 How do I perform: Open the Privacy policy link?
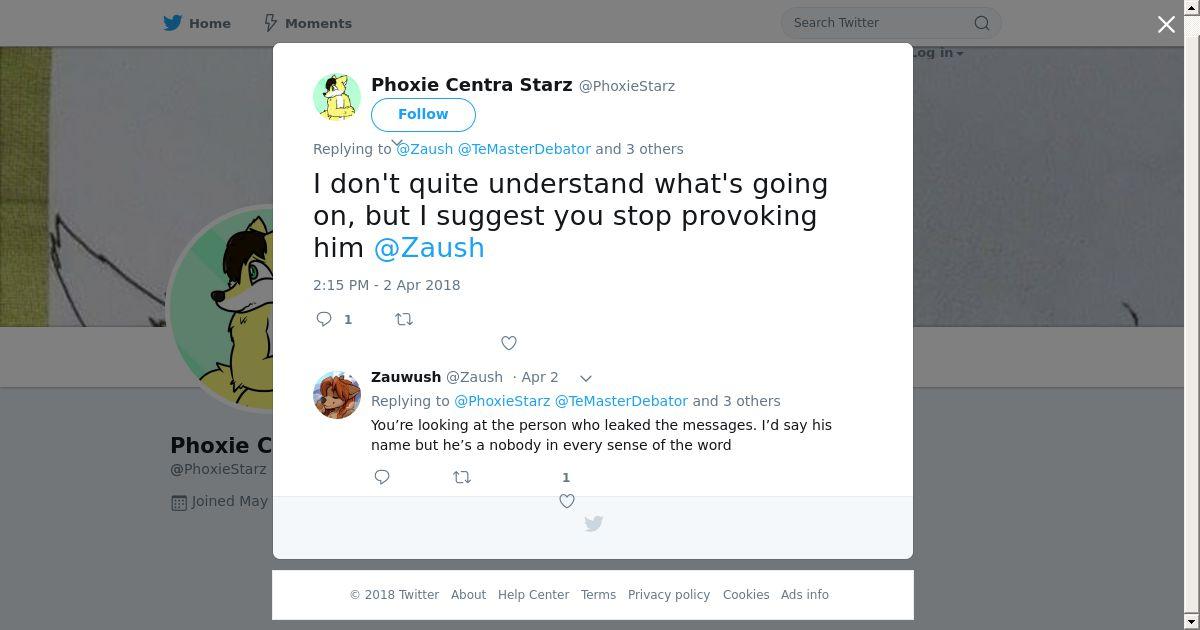[669, 595]
